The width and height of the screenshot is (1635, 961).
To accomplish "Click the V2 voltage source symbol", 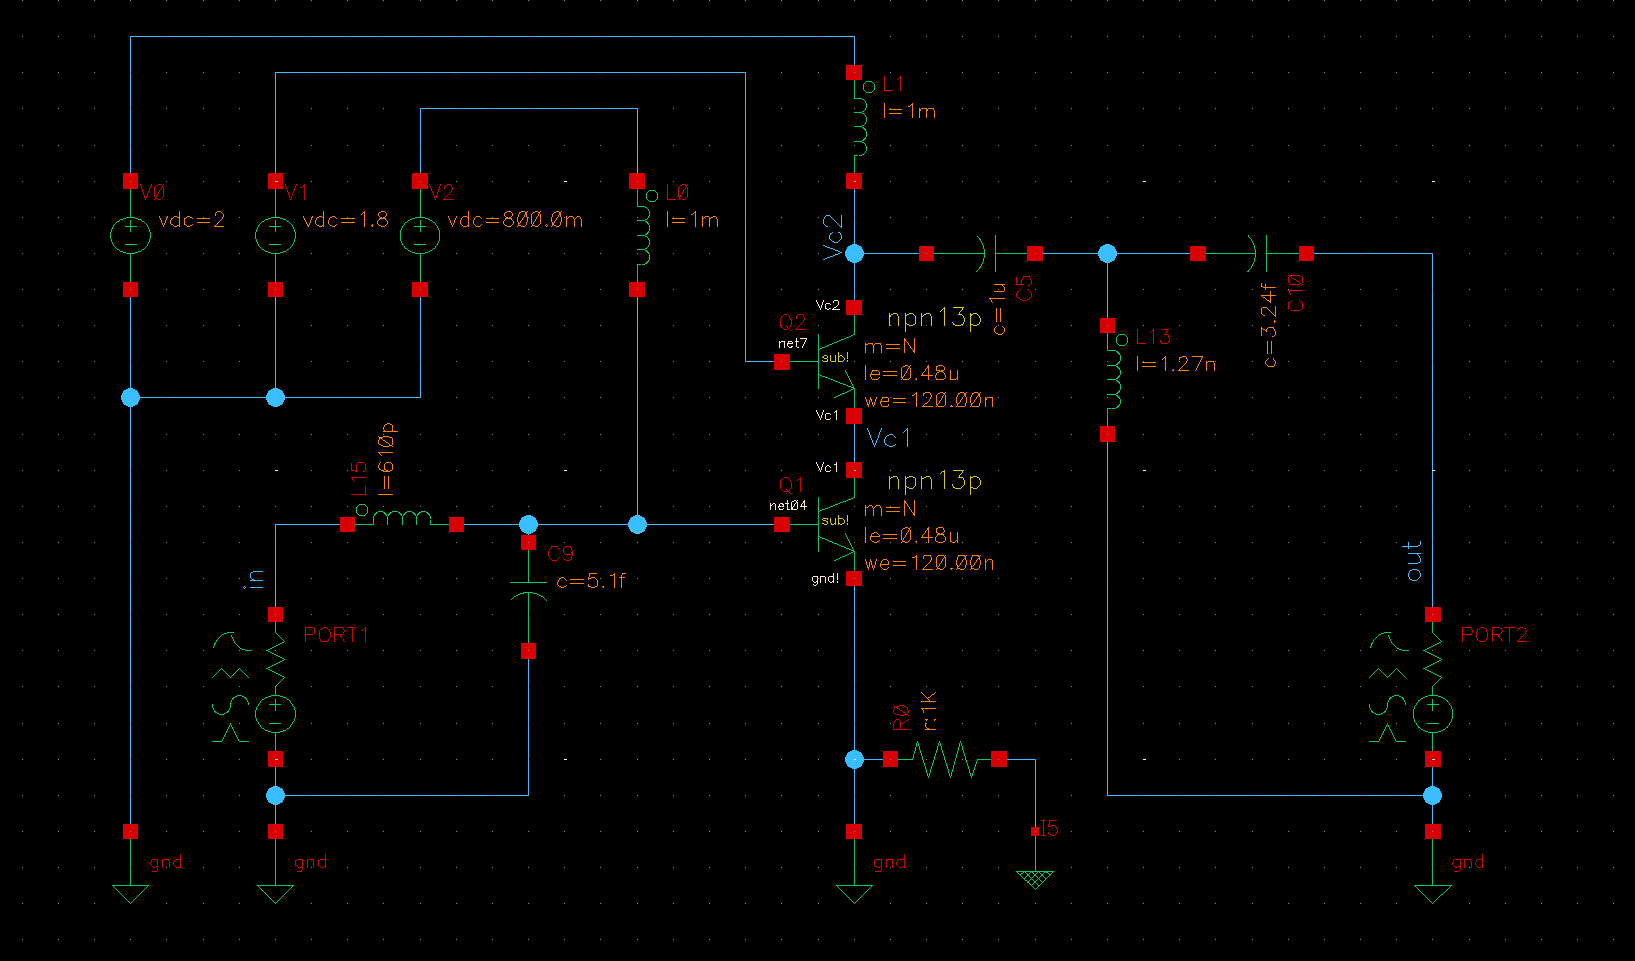I will pos(420,235).
